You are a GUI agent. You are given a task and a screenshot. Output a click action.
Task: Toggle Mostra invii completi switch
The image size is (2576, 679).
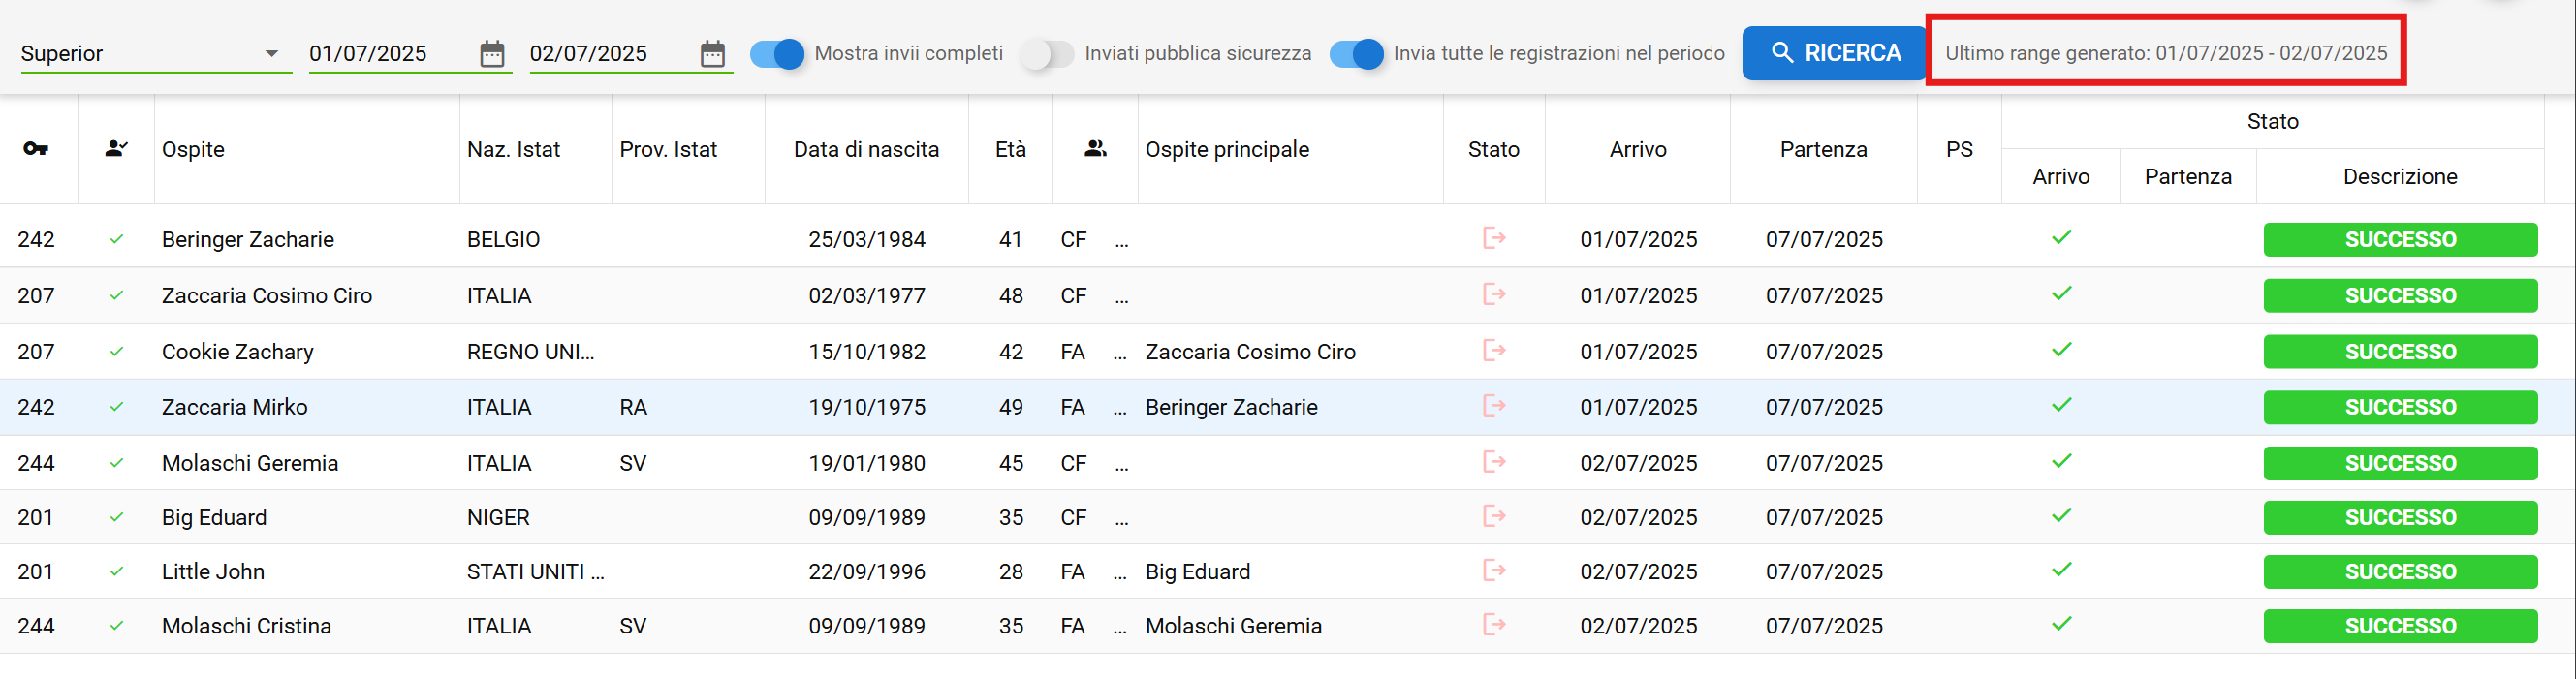[x=777, y=54]
